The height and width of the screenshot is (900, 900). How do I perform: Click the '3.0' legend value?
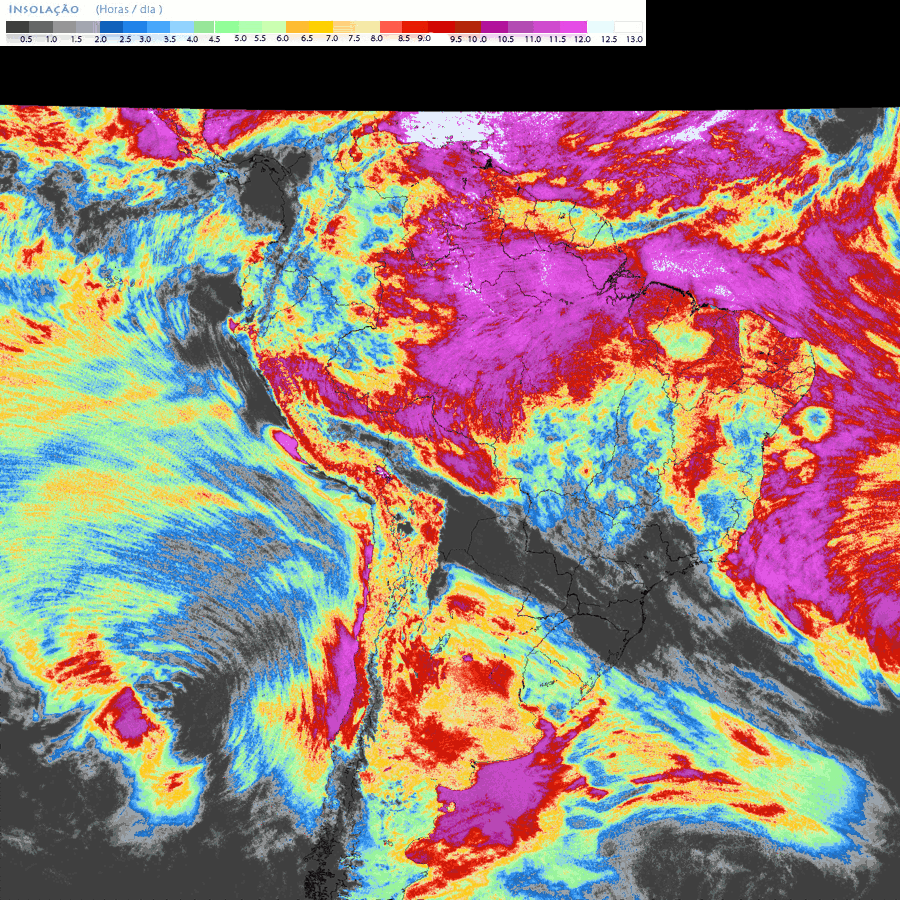point(145,40)
